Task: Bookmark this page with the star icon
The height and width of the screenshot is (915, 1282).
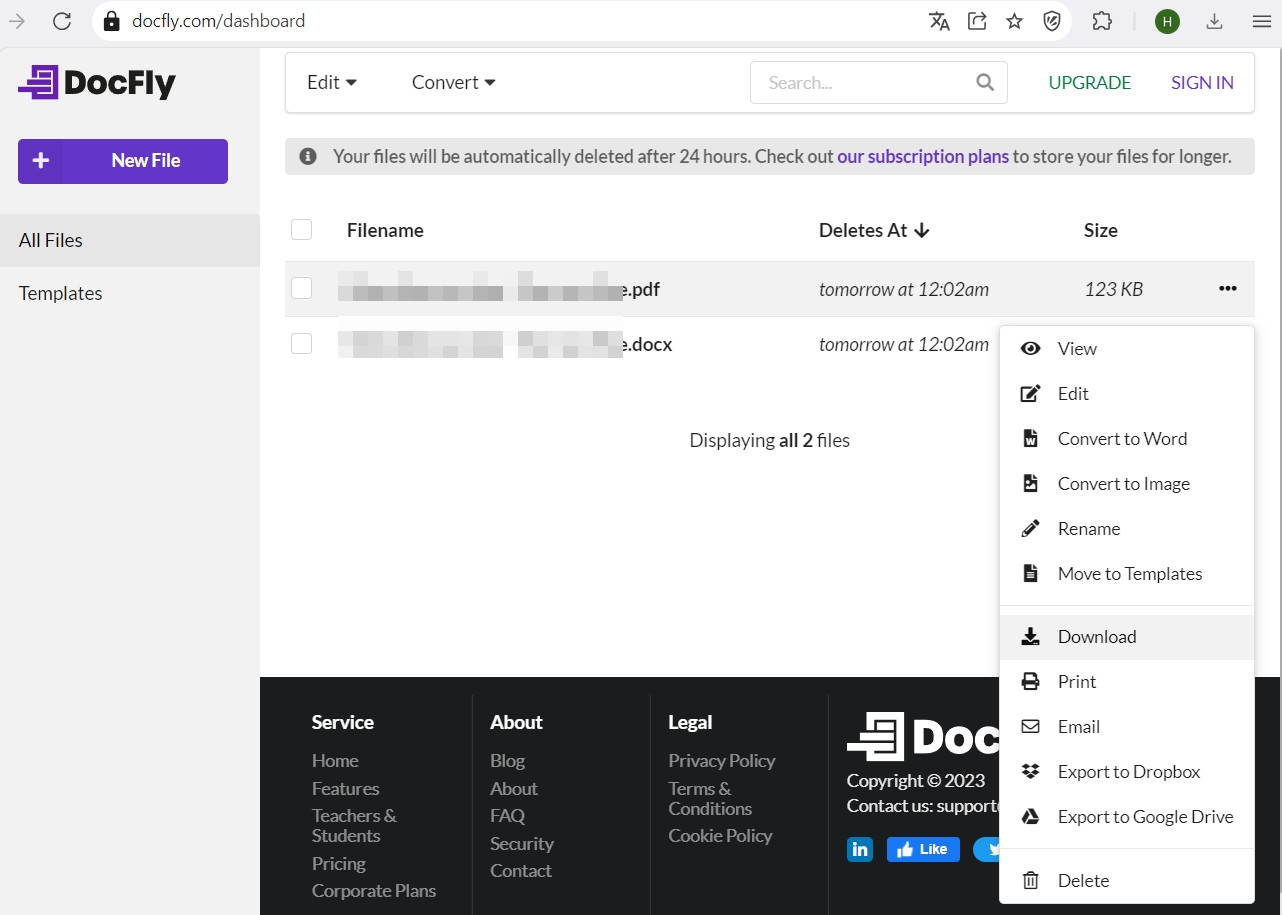Action: click(1014, 21)
